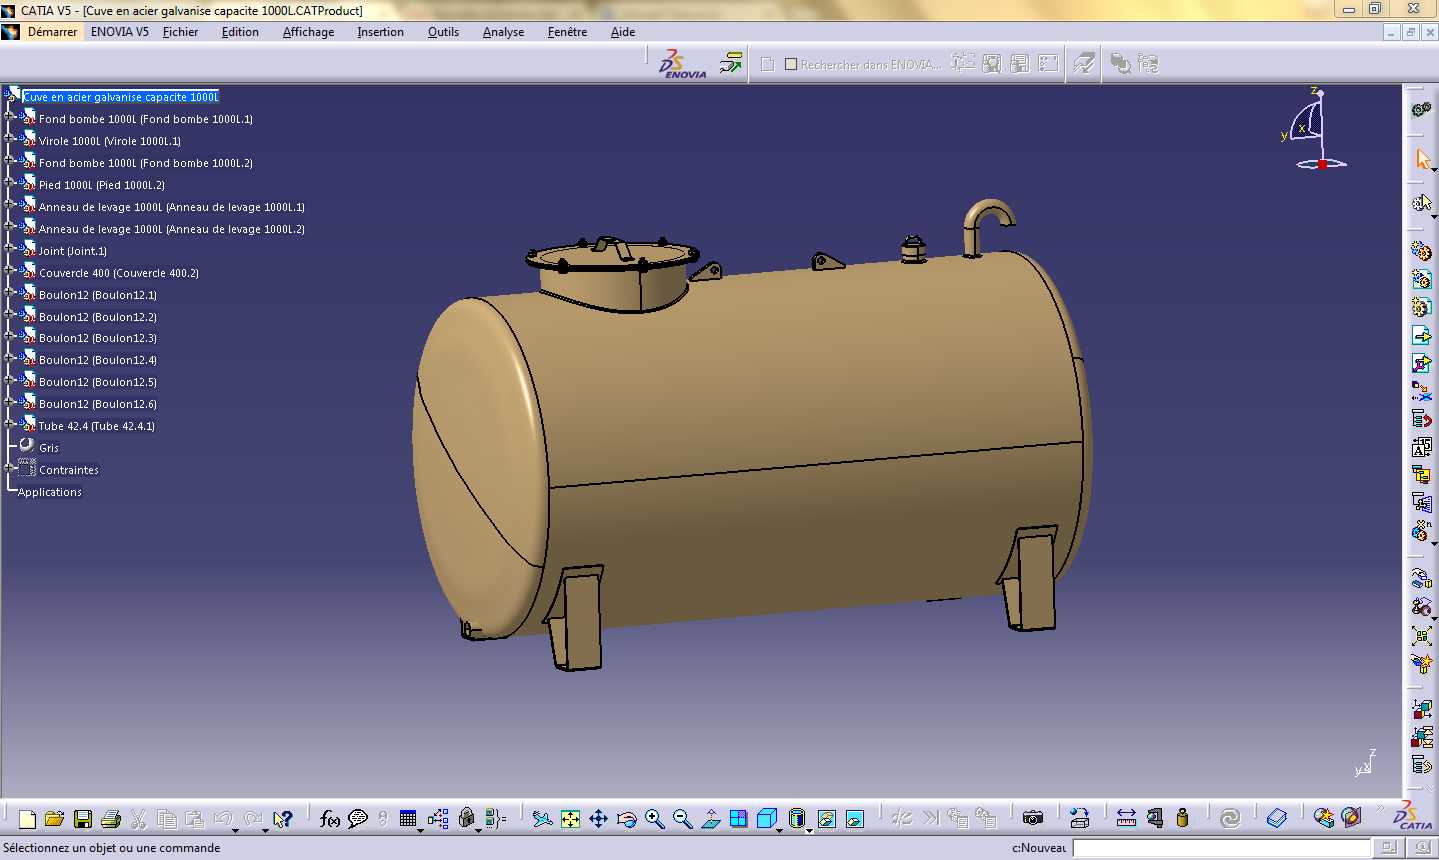This screenshot has width=1439, height=860.
Task: Open the Outils menu
Action: click(444, 32)
